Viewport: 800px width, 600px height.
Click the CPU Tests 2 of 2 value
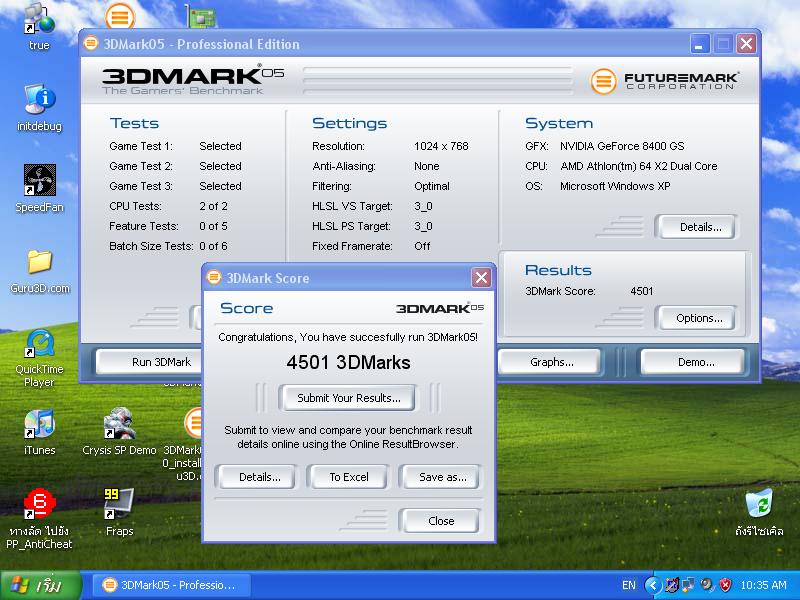pyautogui.click(x=213, y=206)
